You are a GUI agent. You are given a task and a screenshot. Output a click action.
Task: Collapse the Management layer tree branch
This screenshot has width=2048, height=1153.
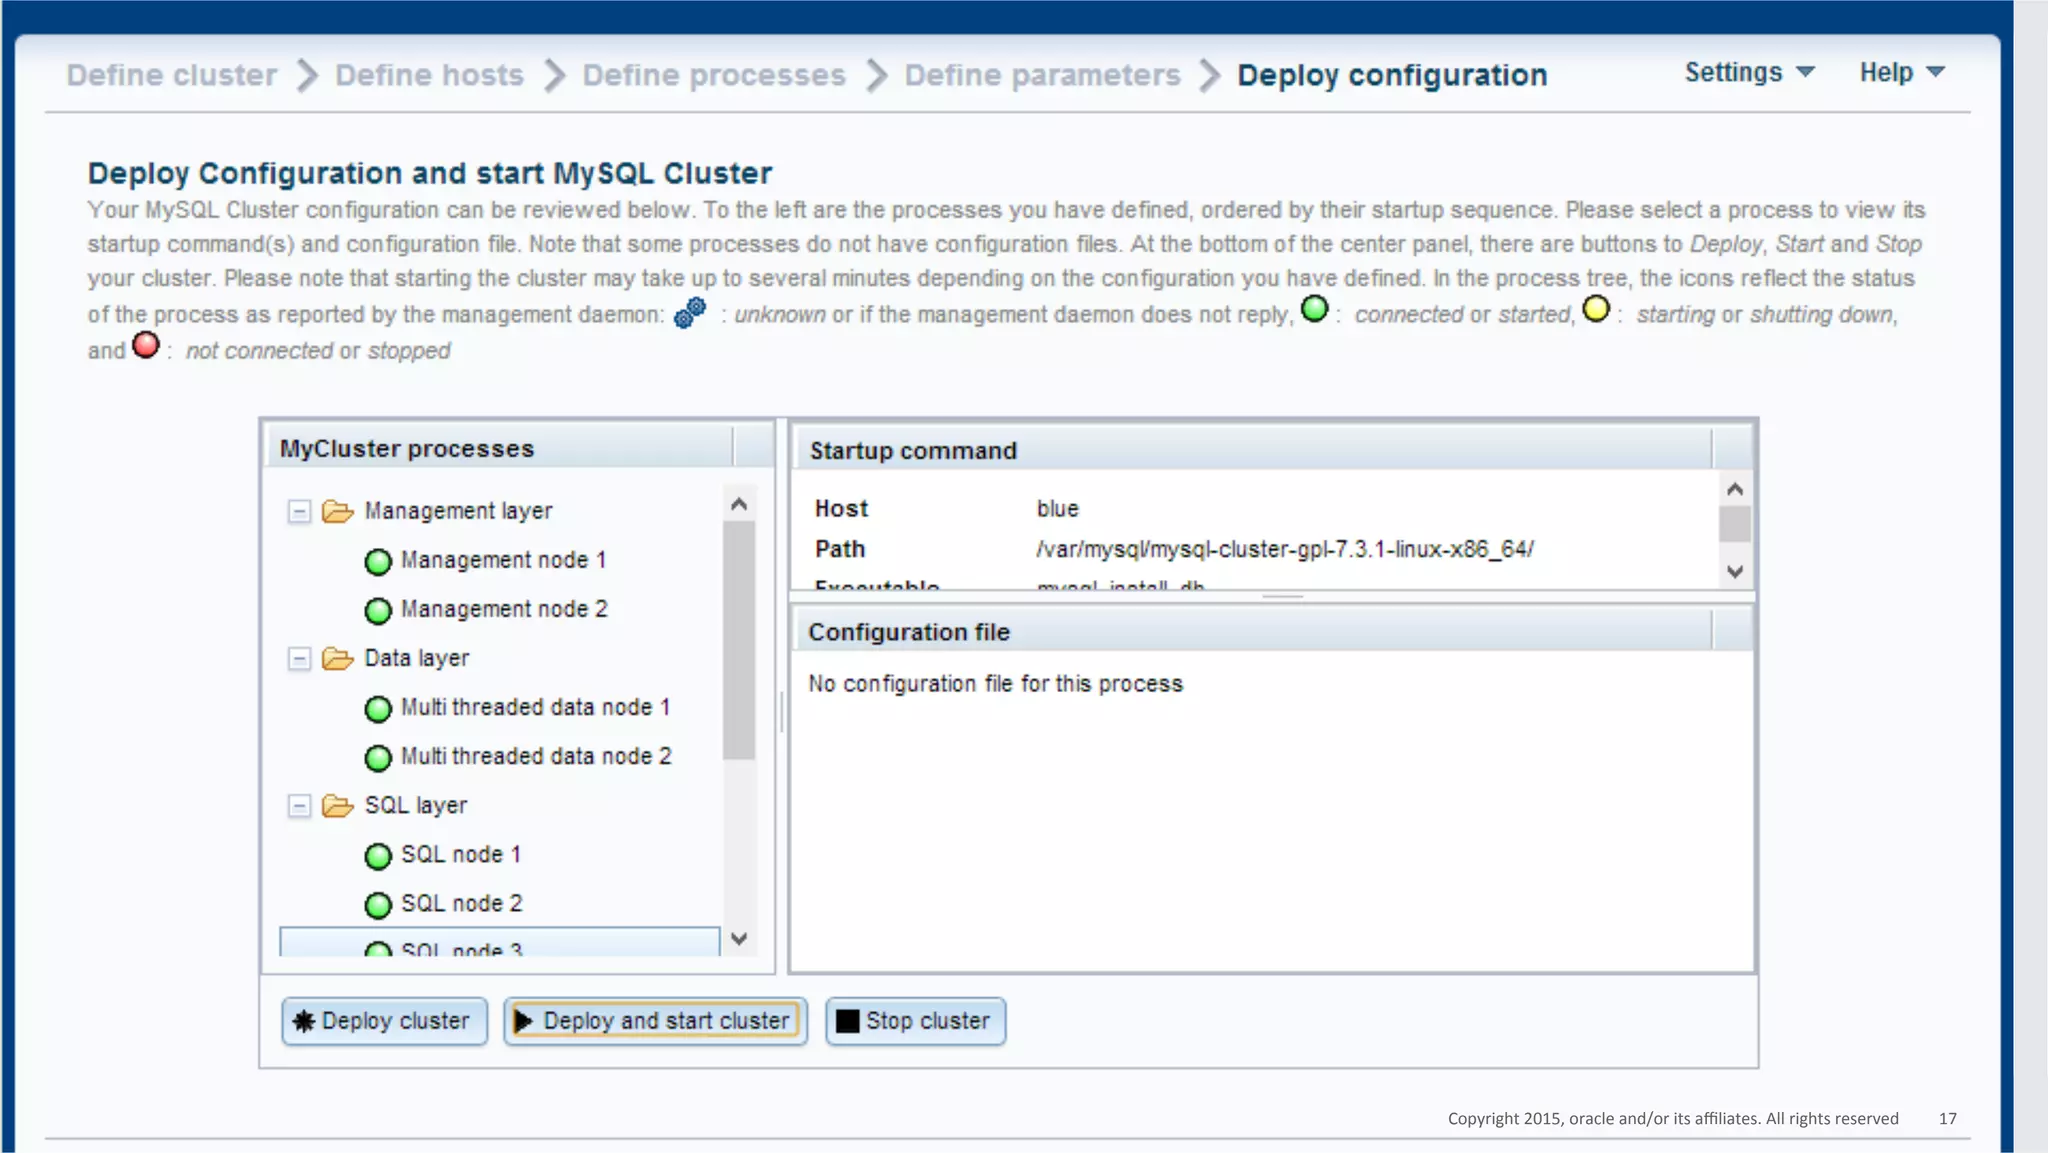pyautogui.click(x=299, y=512)
